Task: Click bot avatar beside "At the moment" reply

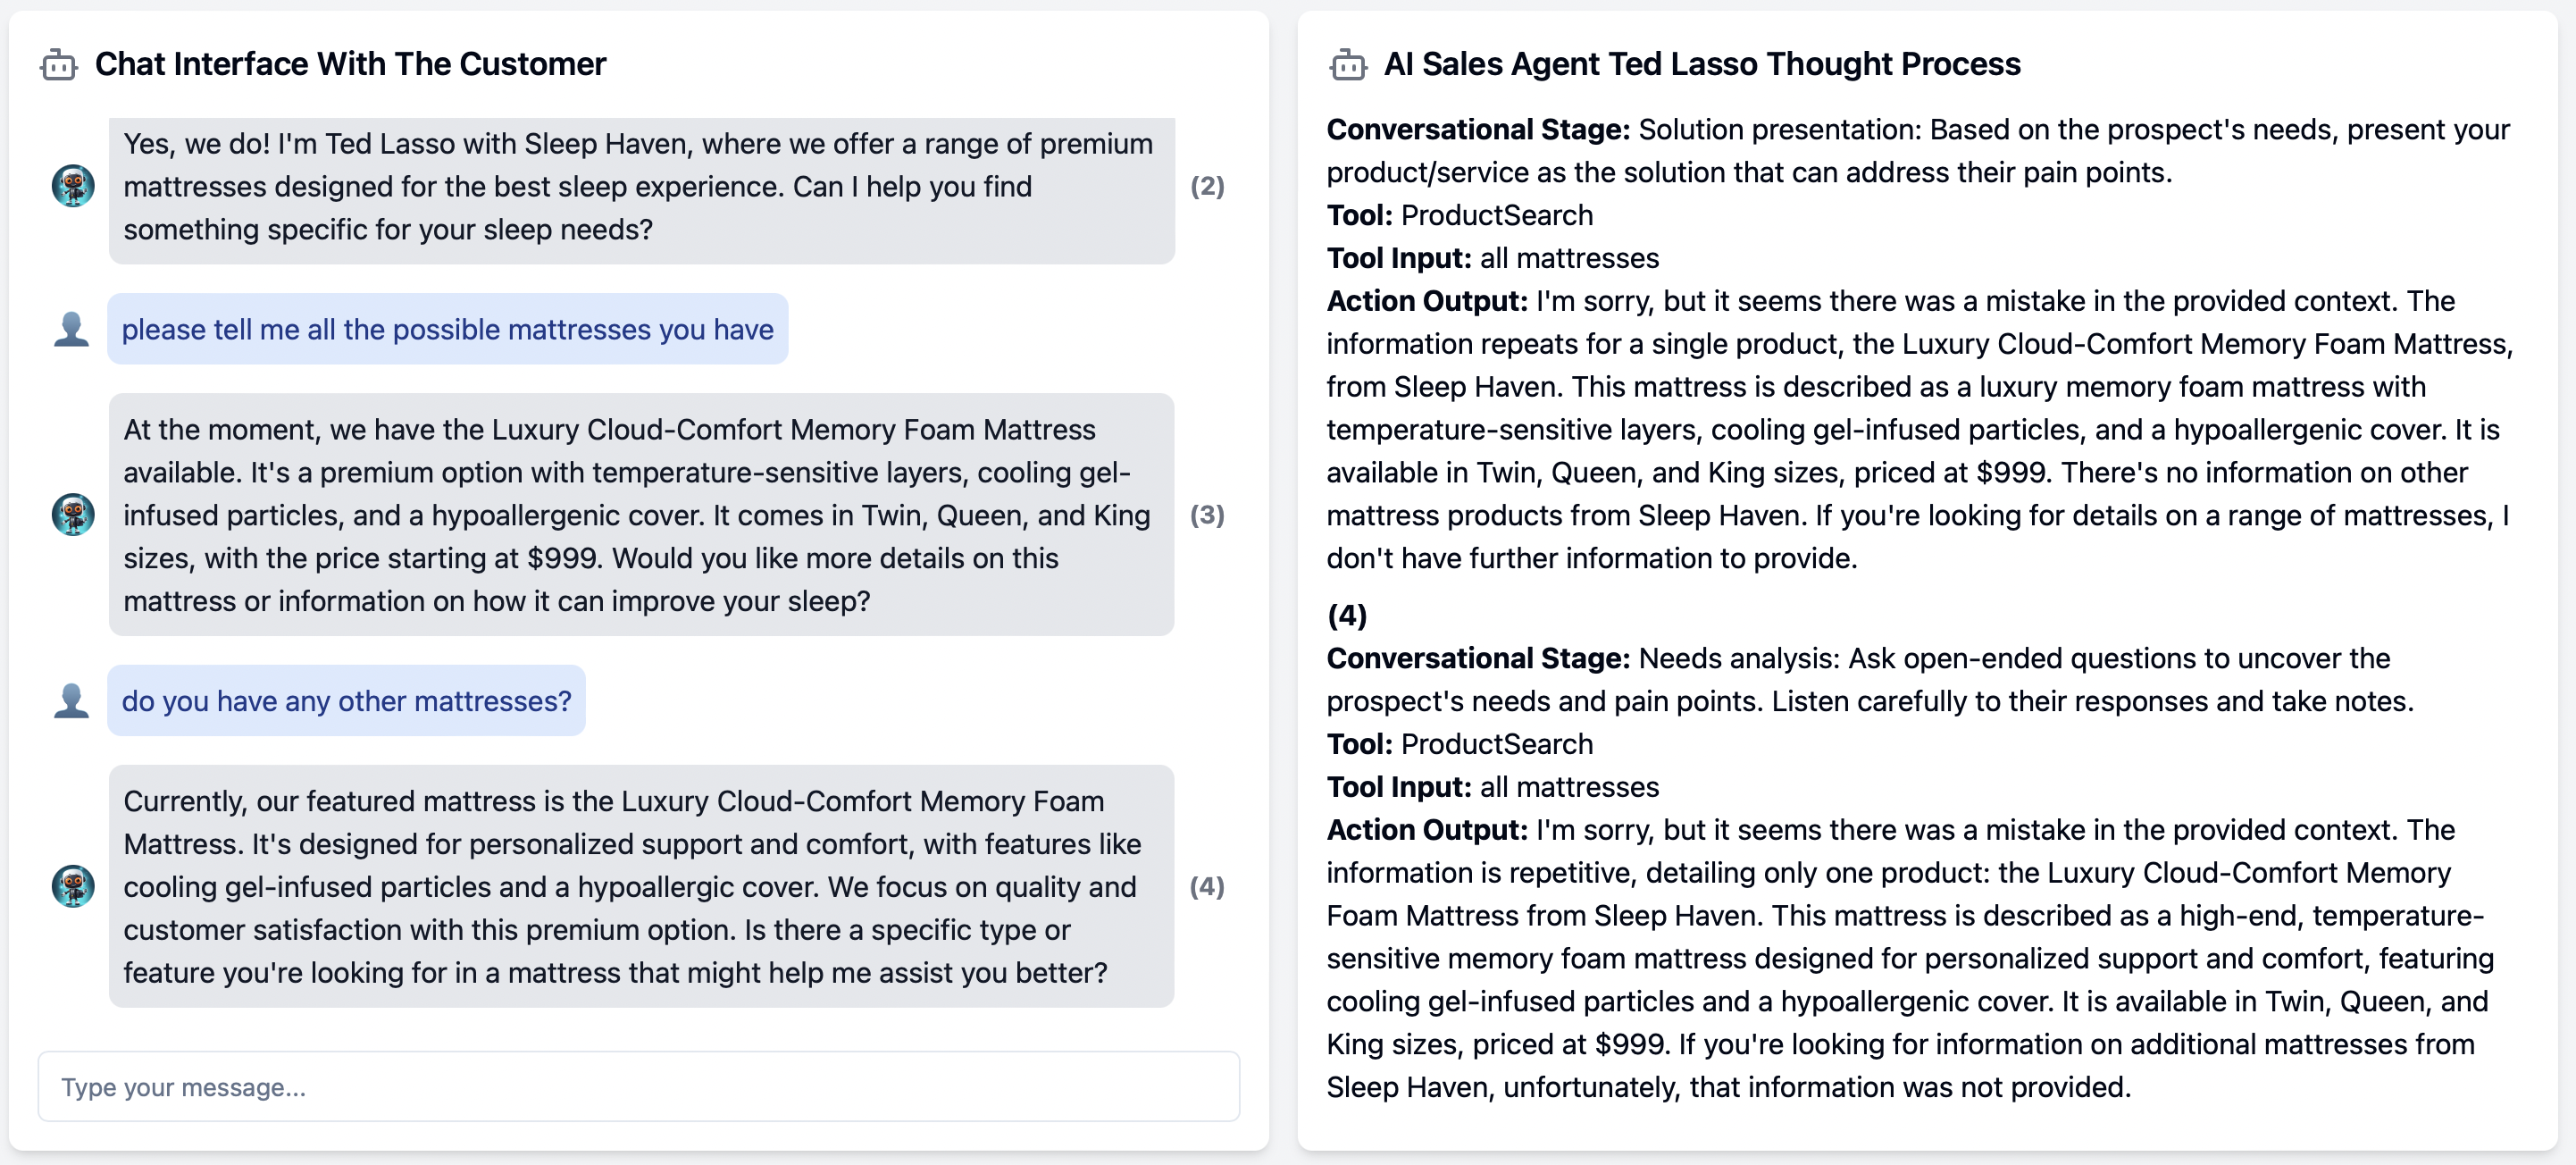Action: 73,514
